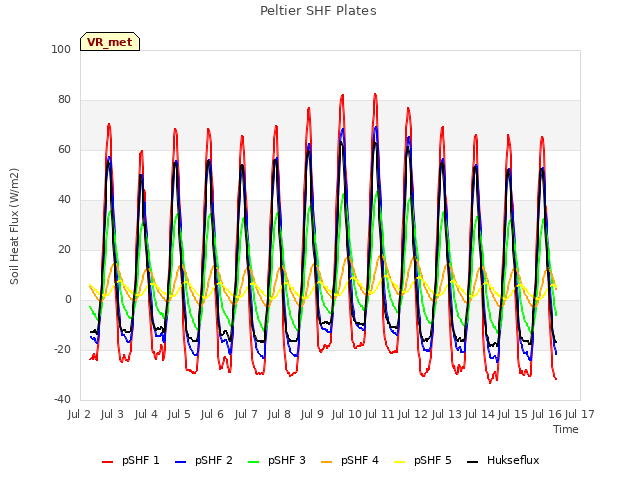
Task: Toggle pSHF 2 series in legend
Action: 204,460
